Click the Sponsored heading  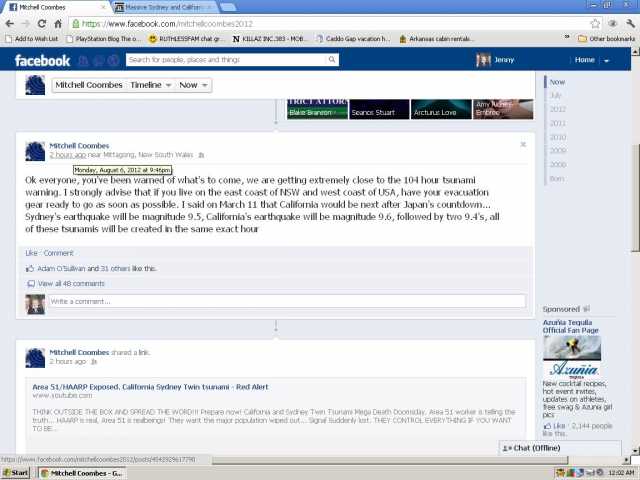561,309
